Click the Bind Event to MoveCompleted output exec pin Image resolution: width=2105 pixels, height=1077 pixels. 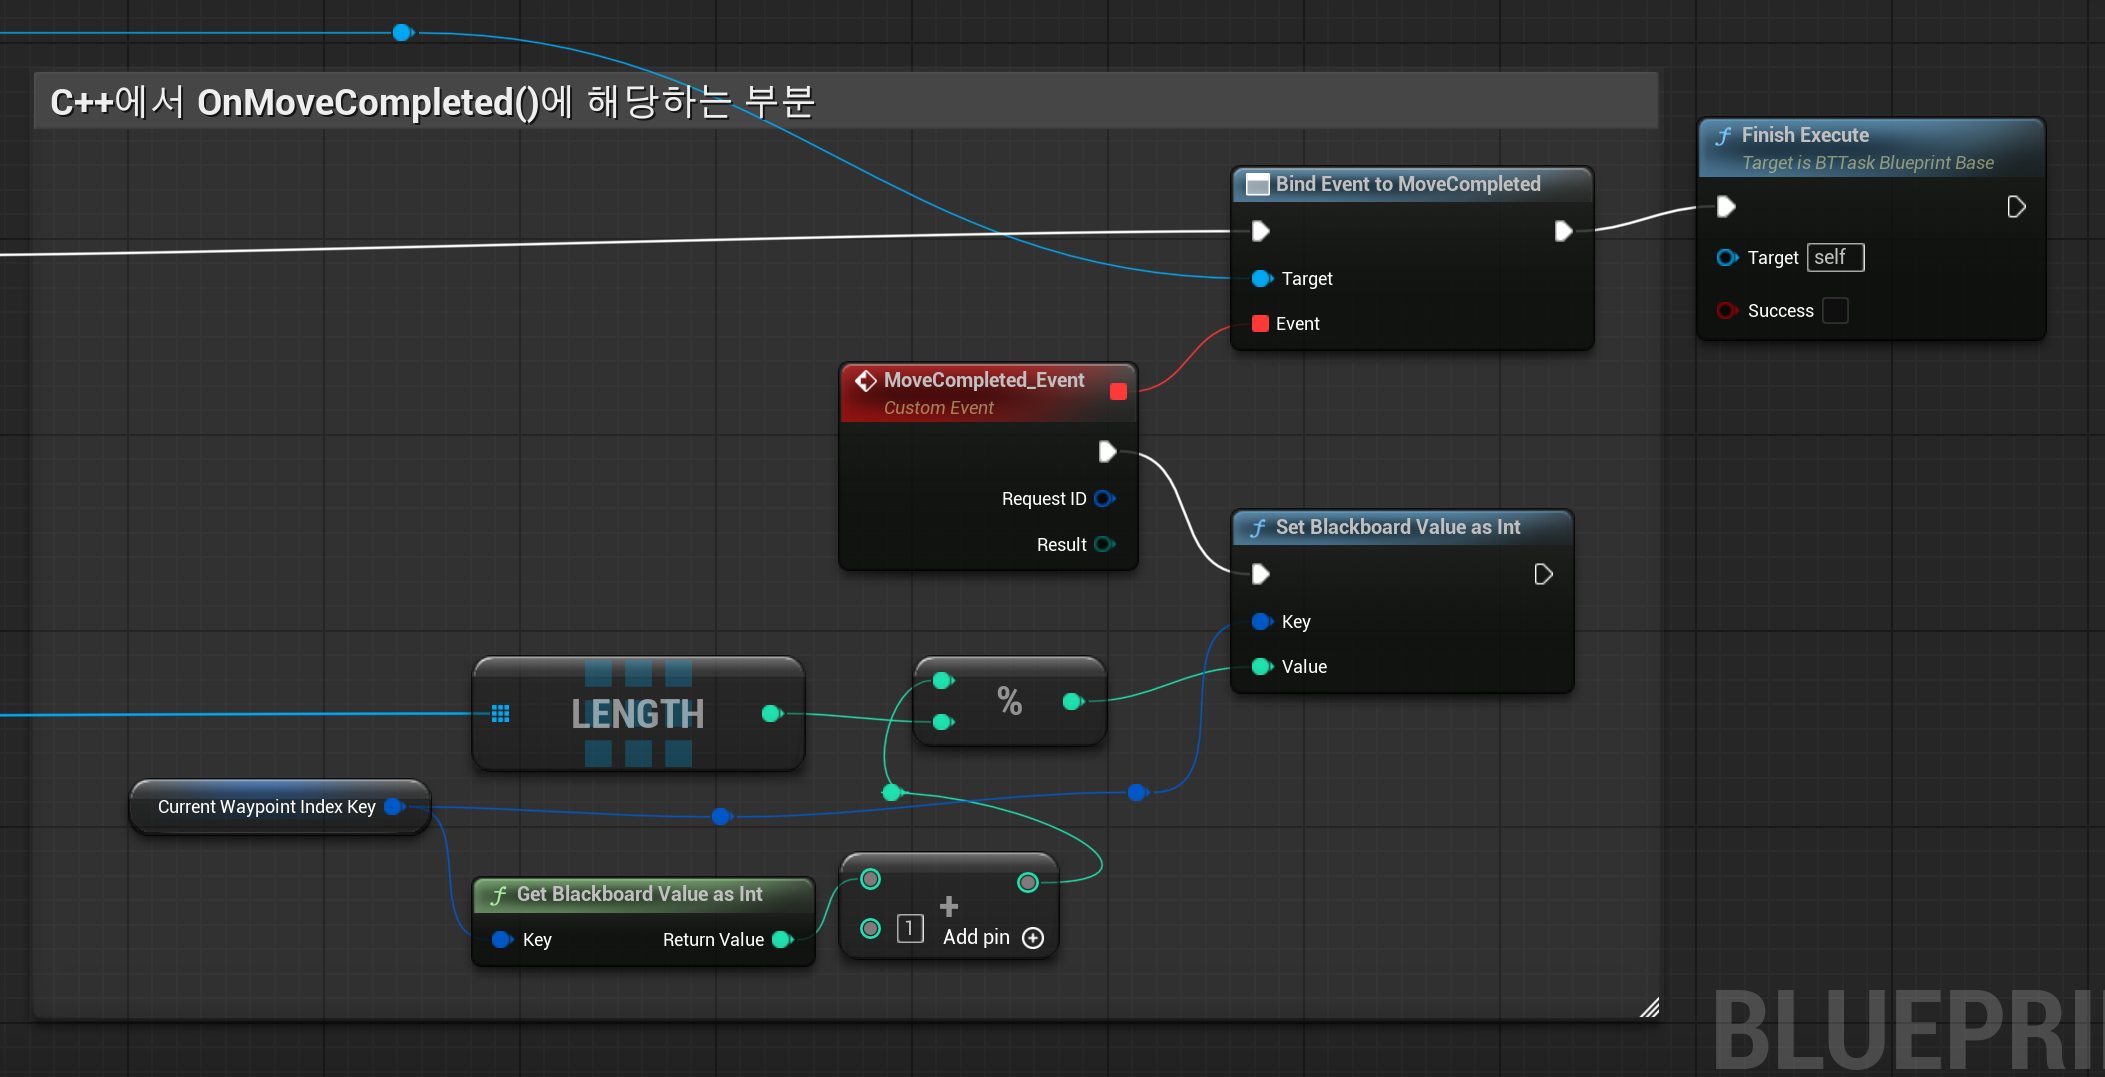pos(1563,231)
